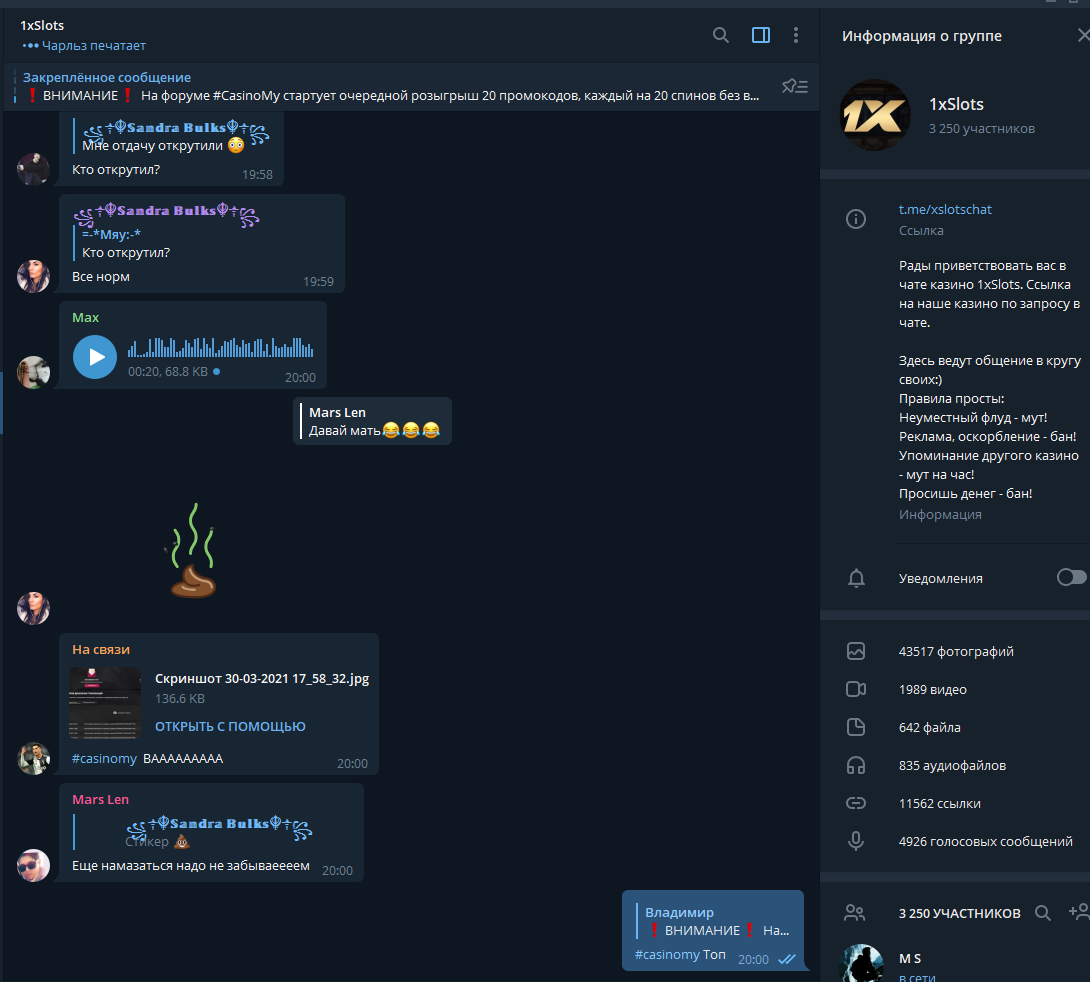Close the group information panel
The height and width of the screenshot is (982, 1090).
coord(1083,35)
